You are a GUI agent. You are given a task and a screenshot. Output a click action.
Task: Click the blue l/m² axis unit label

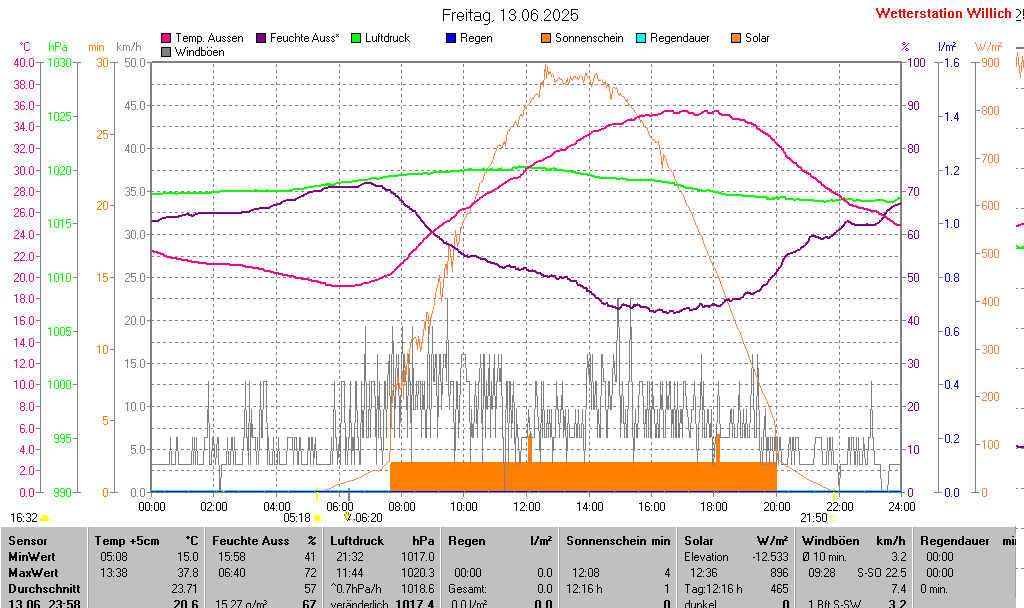pyautogui.click(x=947, y=47)
